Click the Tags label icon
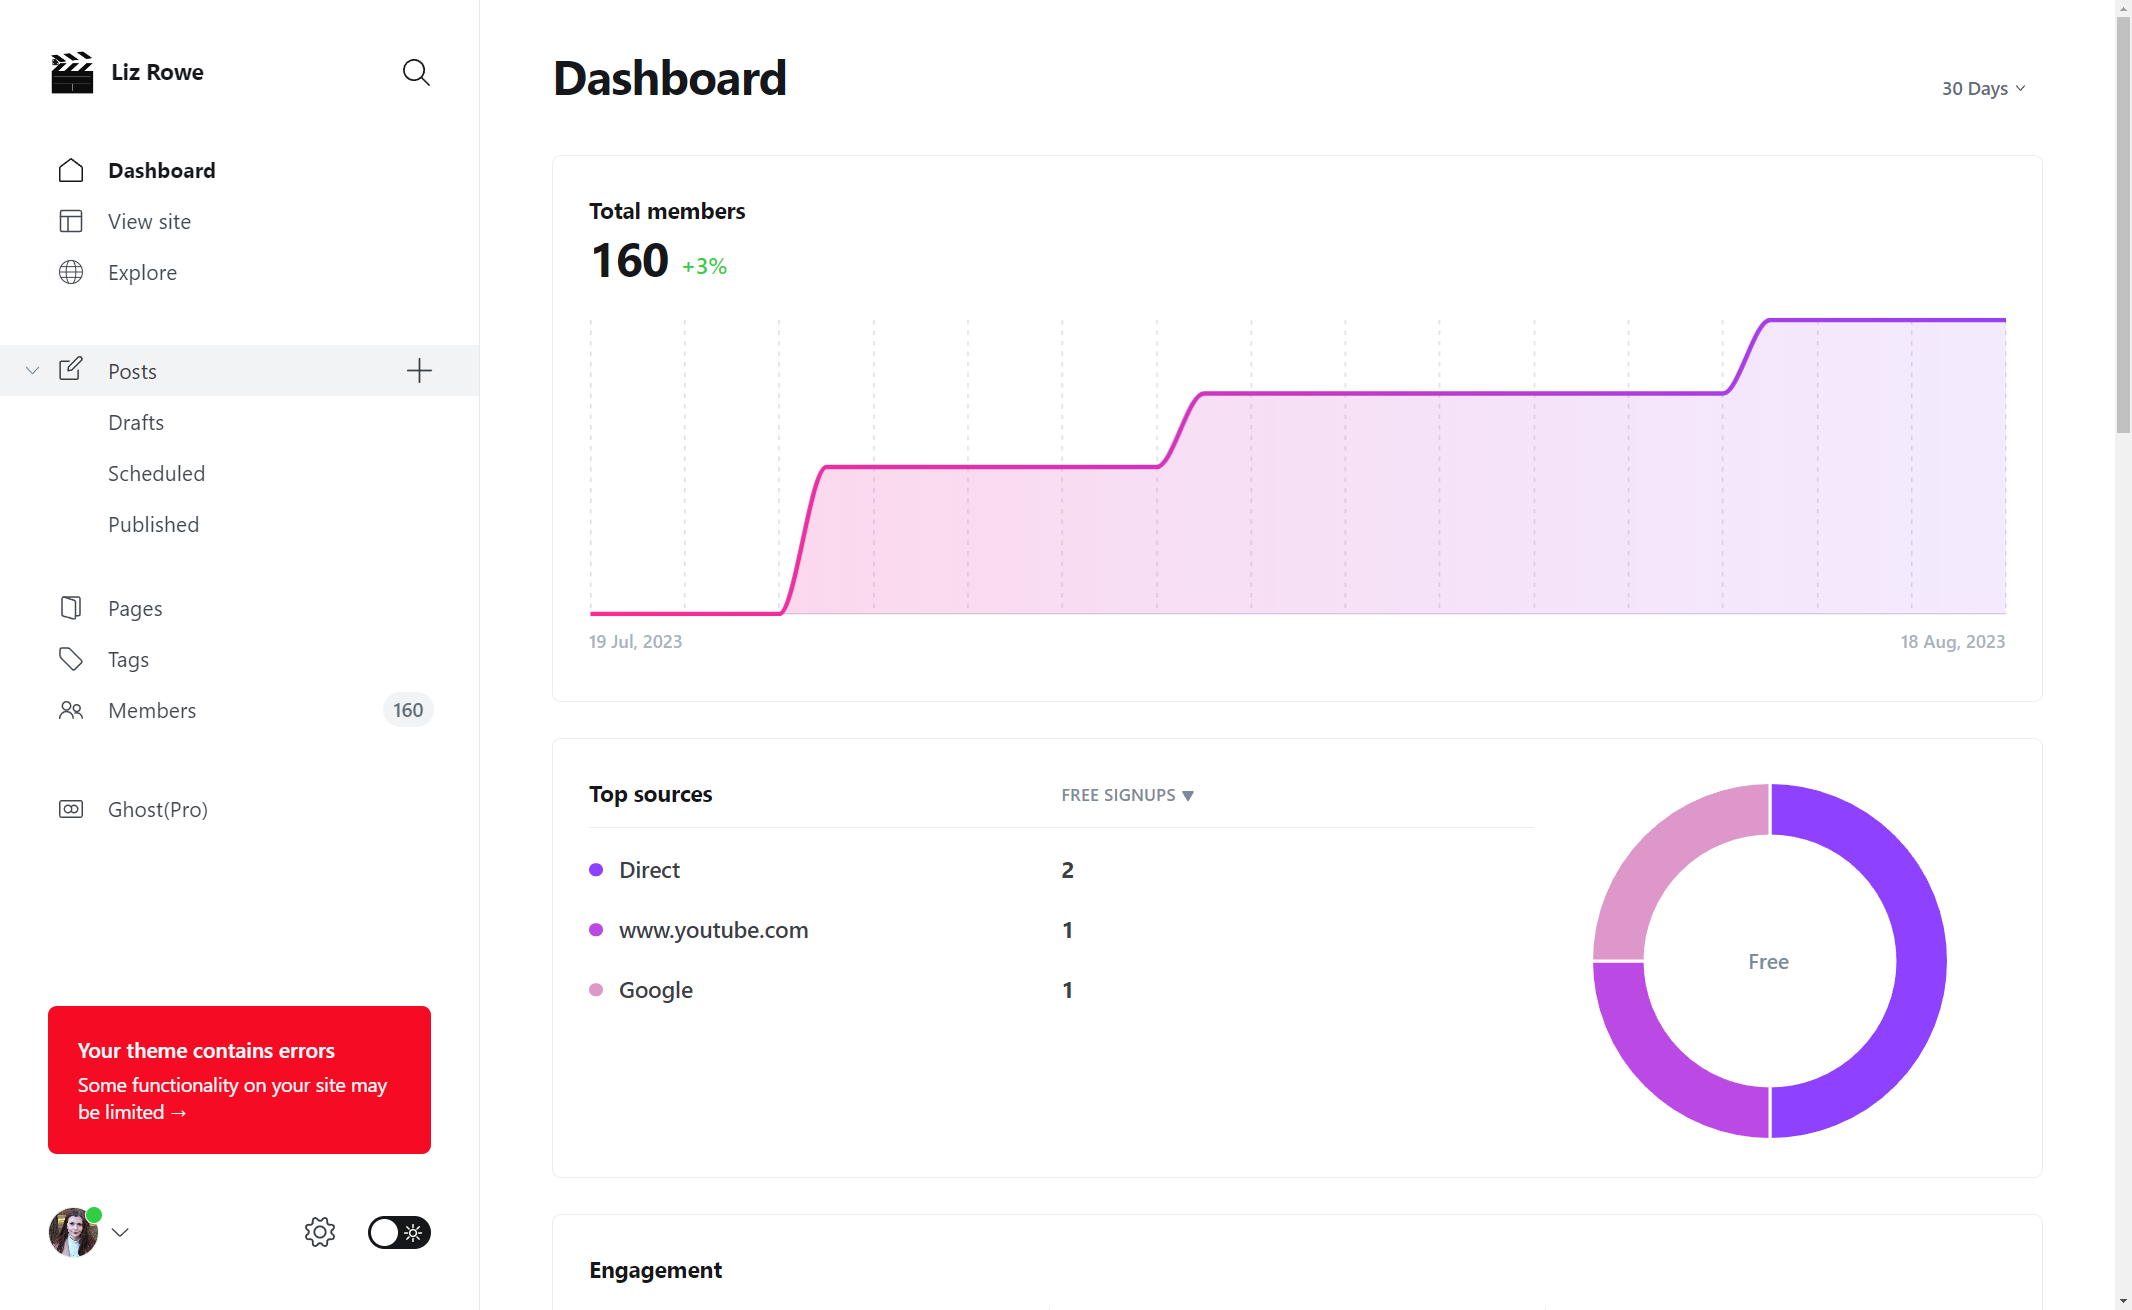 coord(71,659)
